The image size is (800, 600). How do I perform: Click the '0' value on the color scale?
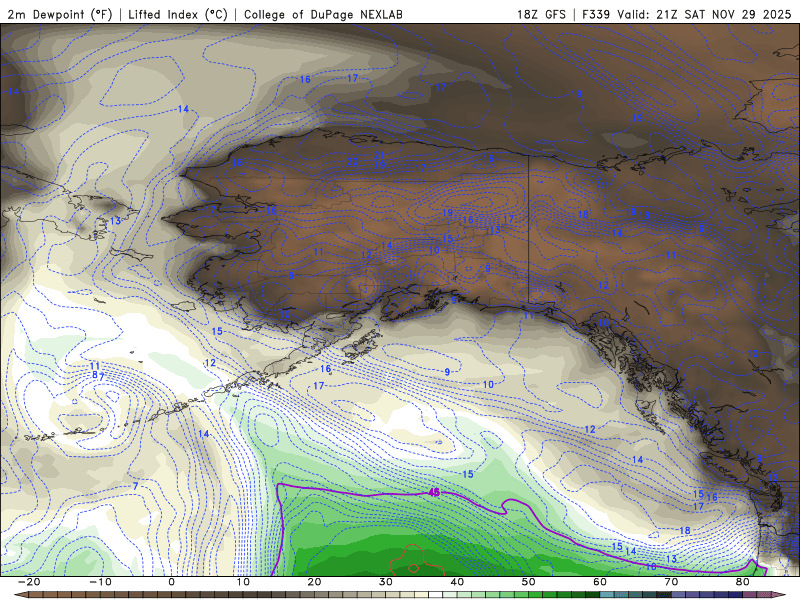coord(171,582)
